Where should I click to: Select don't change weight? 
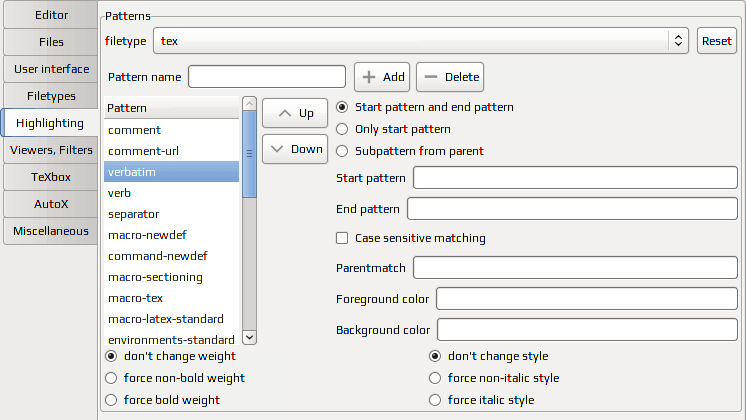tap(170, 356)
